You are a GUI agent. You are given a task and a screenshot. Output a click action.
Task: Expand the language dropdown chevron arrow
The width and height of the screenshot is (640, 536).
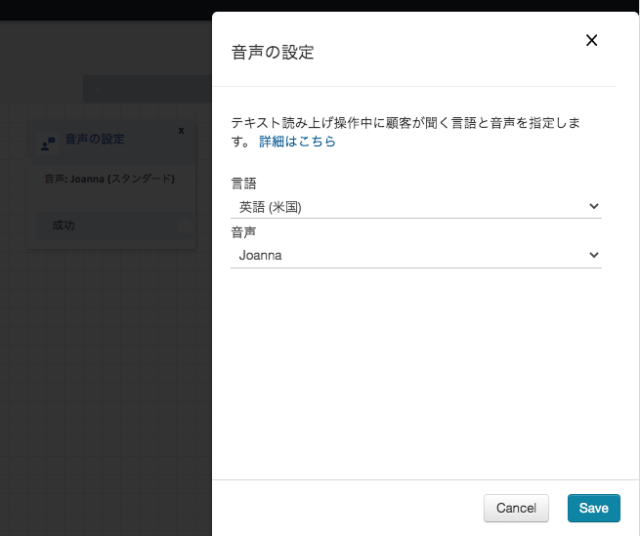click(594, 206)
